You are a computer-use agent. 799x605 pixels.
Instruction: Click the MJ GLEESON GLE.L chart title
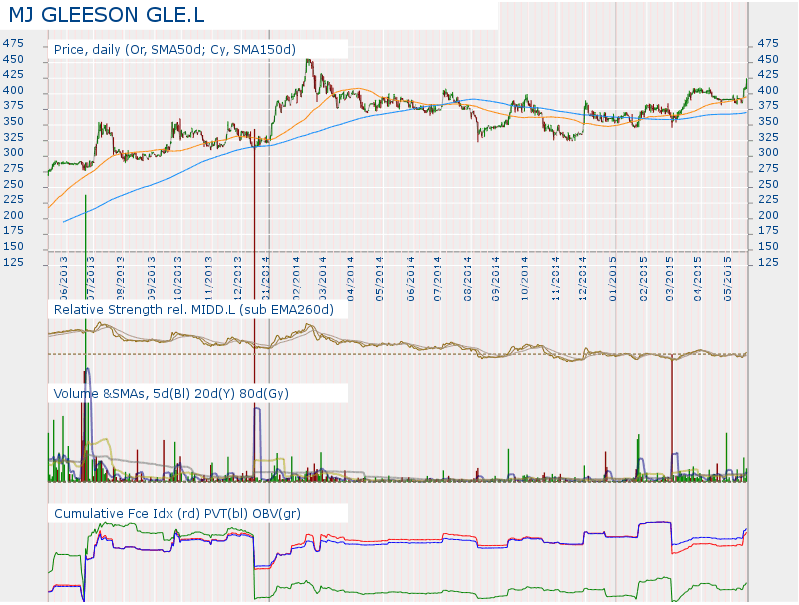(x=106, y=15)
